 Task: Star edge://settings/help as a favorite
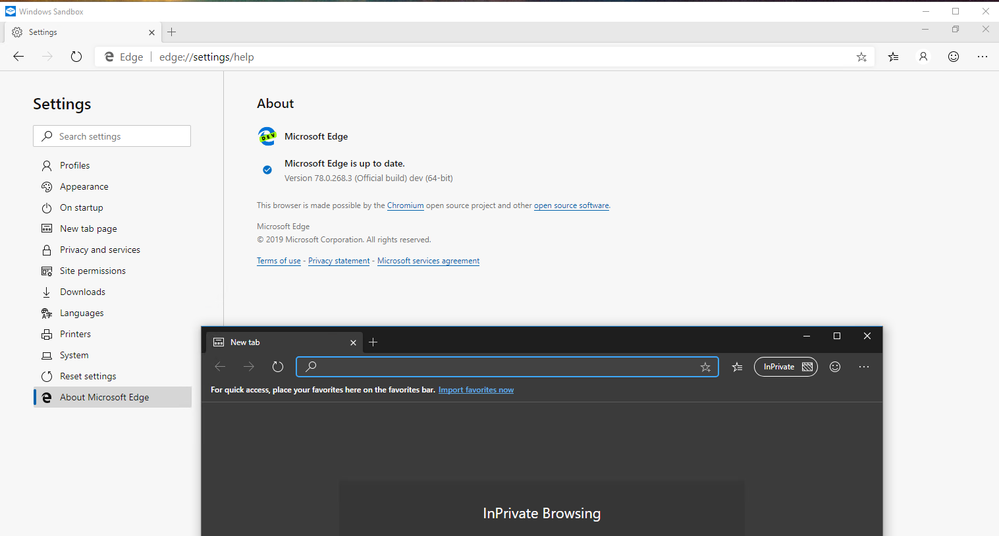click(x=861, y=57)
